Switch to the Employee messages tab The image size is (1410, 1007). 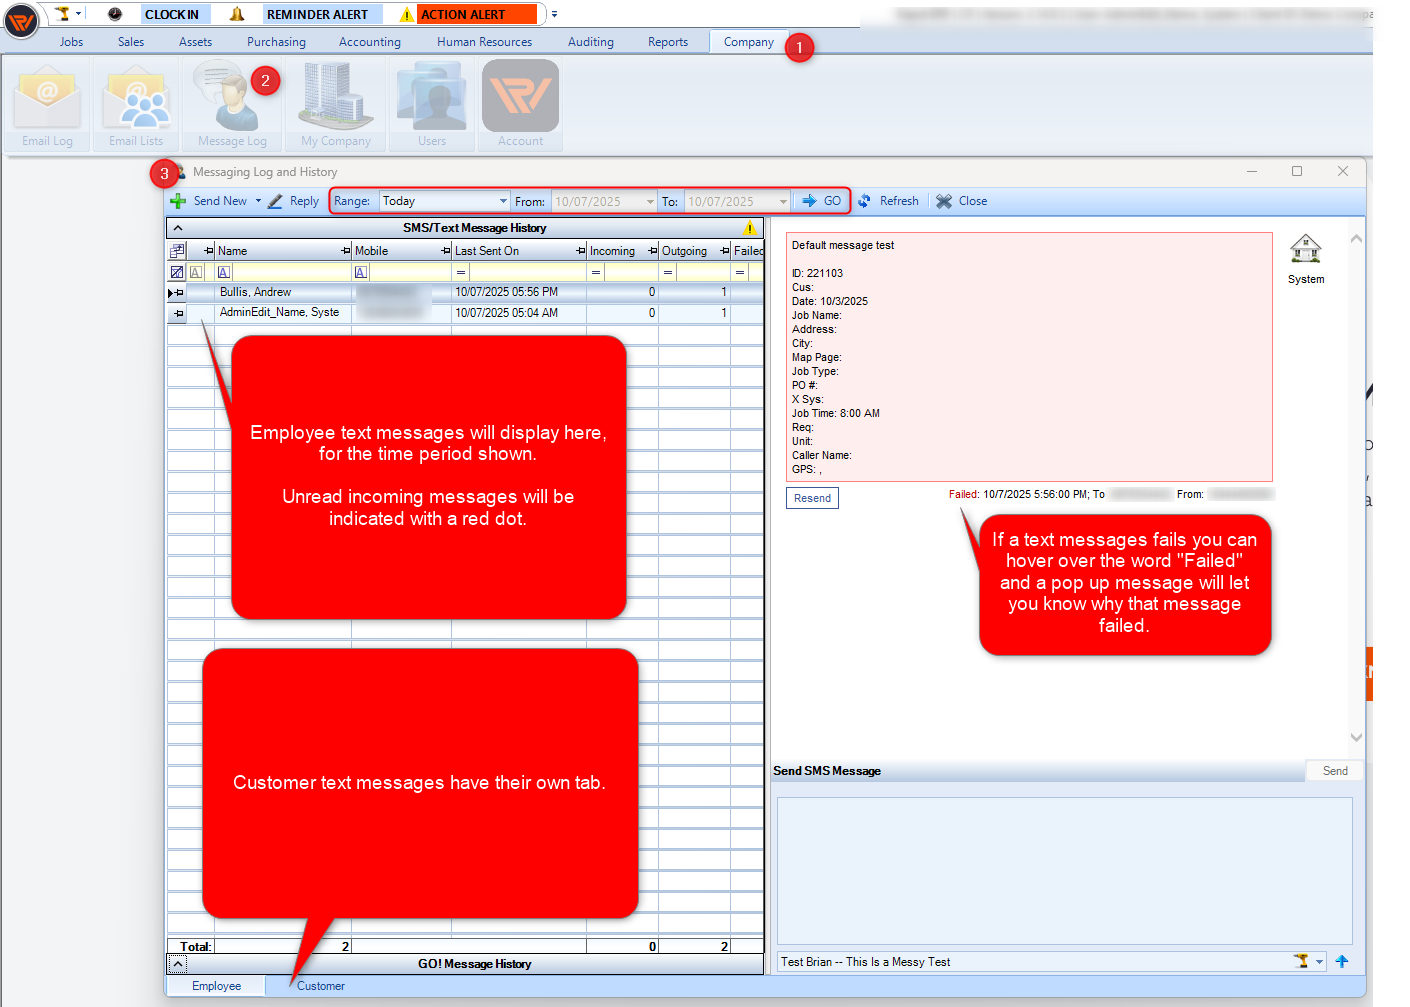pos(216,986)
